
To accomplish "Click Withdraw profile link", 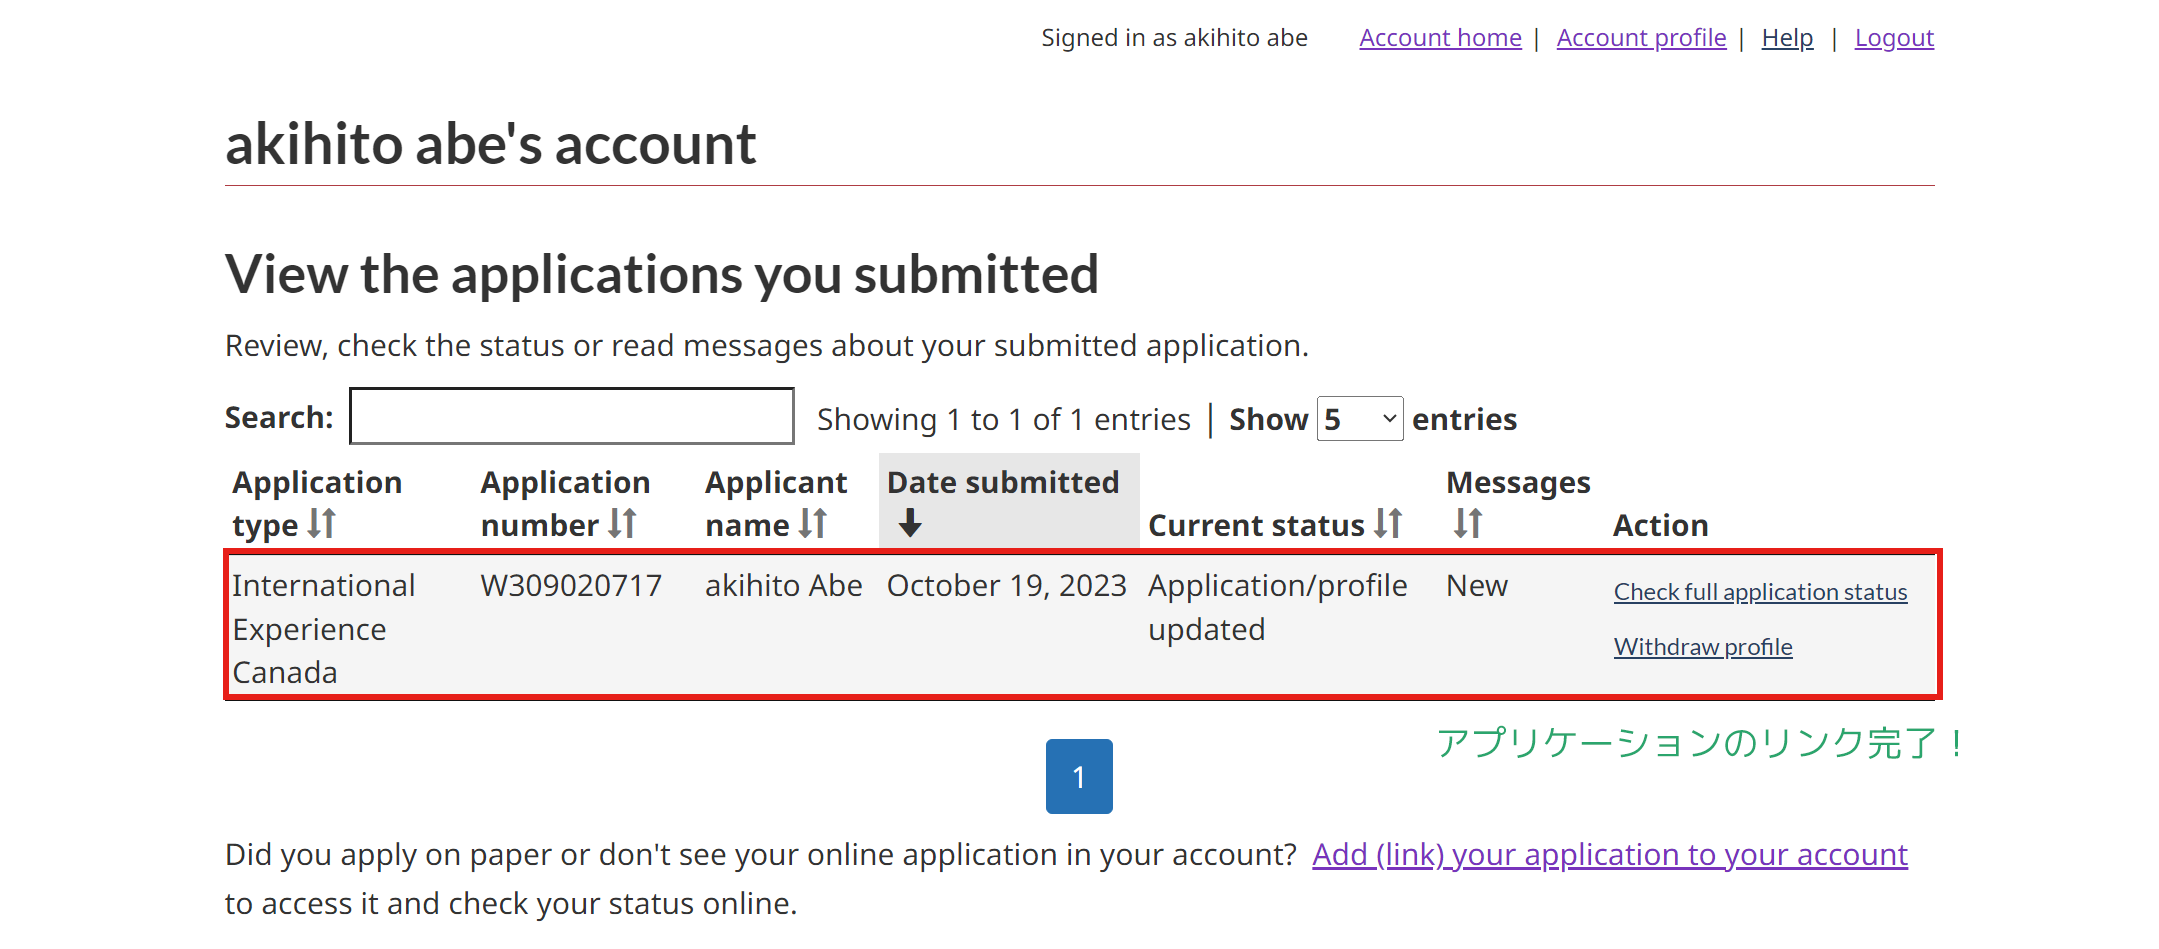I will coord(1703,647).
